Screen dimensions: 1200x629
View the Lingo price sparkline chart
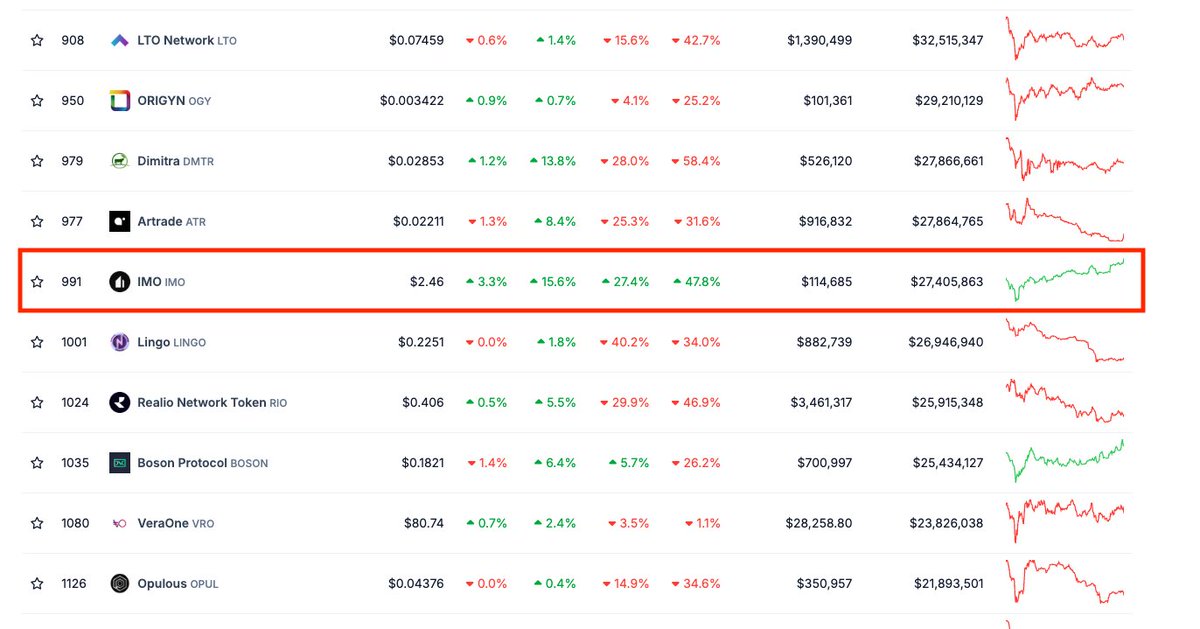(1065, 340)
